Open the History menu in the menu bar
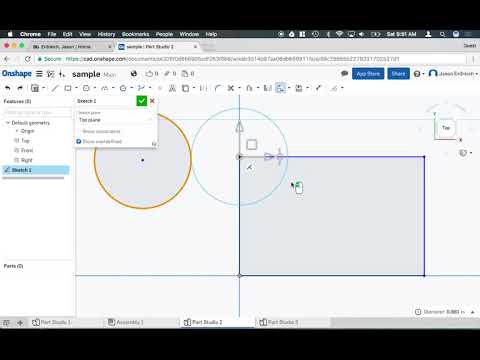The image size is (480, 360). (106, 34)
